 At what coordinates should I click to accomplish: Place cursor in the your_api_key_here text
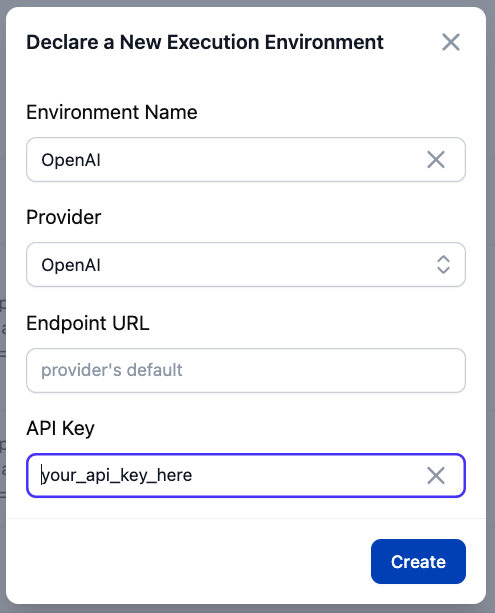pyautogui.click(x=117, y=476)
